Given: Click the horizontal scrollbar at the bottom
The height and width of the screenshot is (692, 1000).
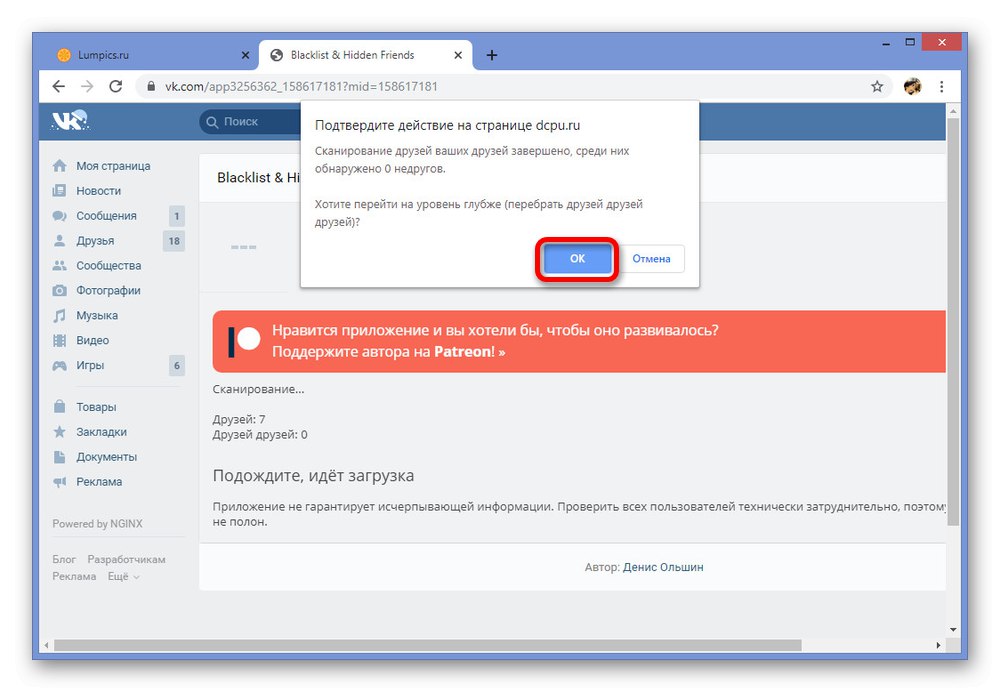Looking at the screenshot, I should pyautogui.click(x=427, y=645).
